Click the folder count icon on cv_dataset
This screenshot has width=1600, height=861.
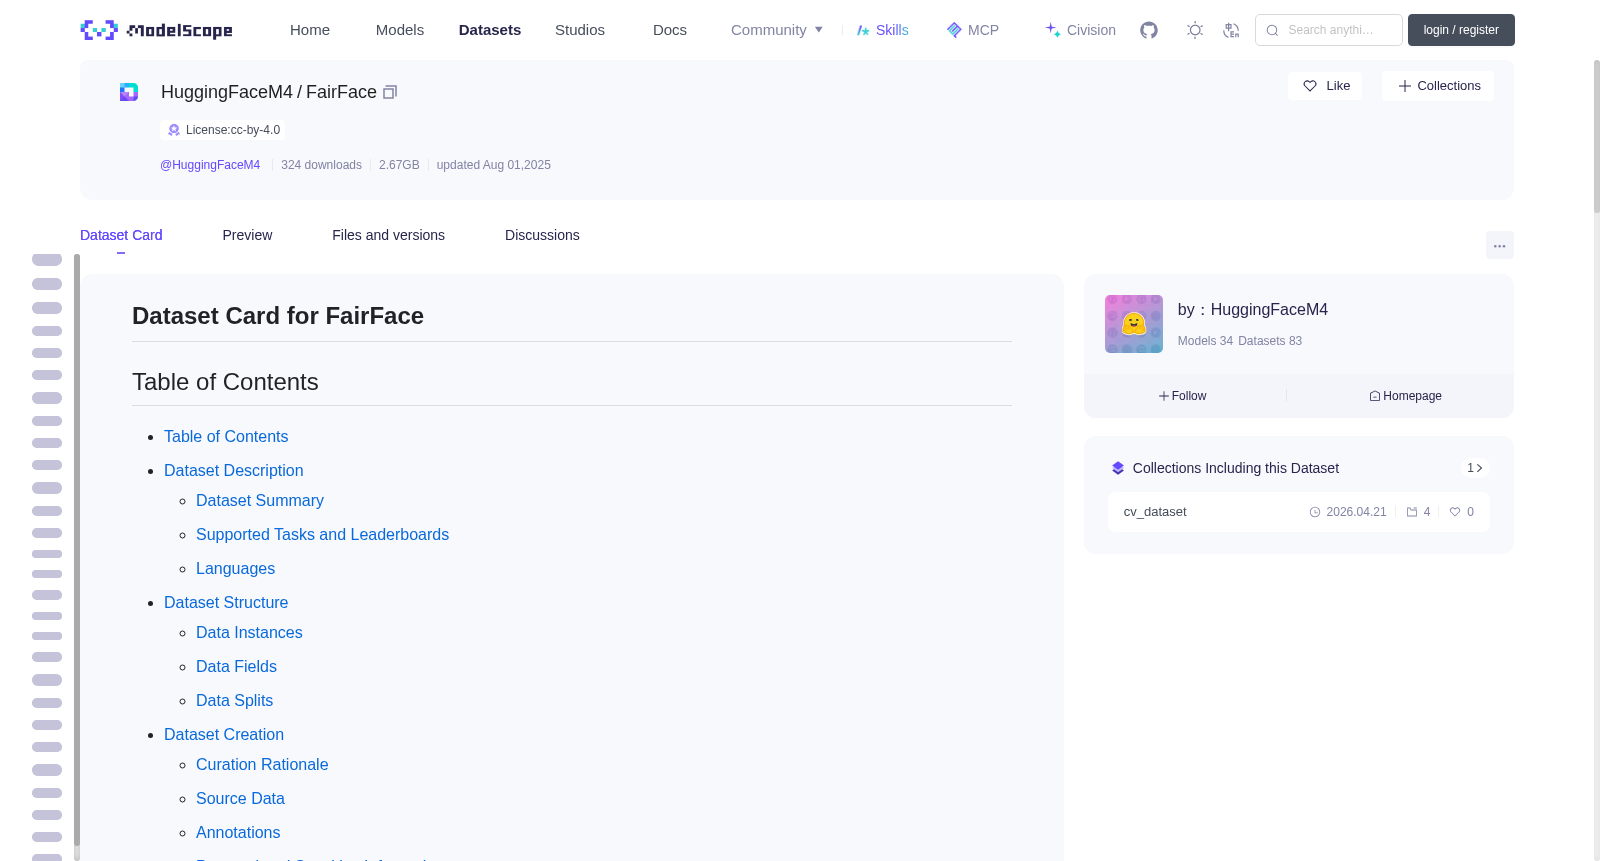1412,512
